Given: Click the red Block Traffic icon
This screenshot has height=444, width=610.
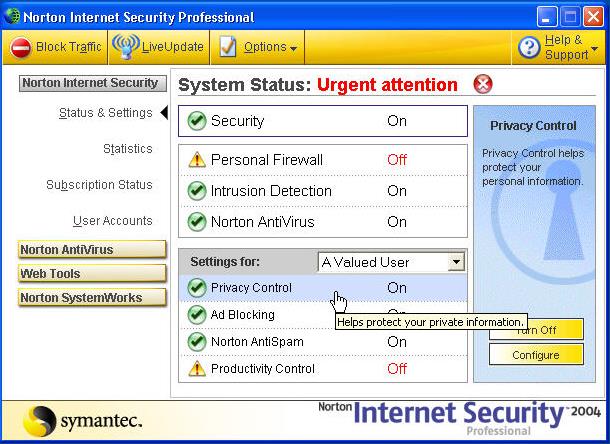Looking at the screenshot, I should 20,48.
